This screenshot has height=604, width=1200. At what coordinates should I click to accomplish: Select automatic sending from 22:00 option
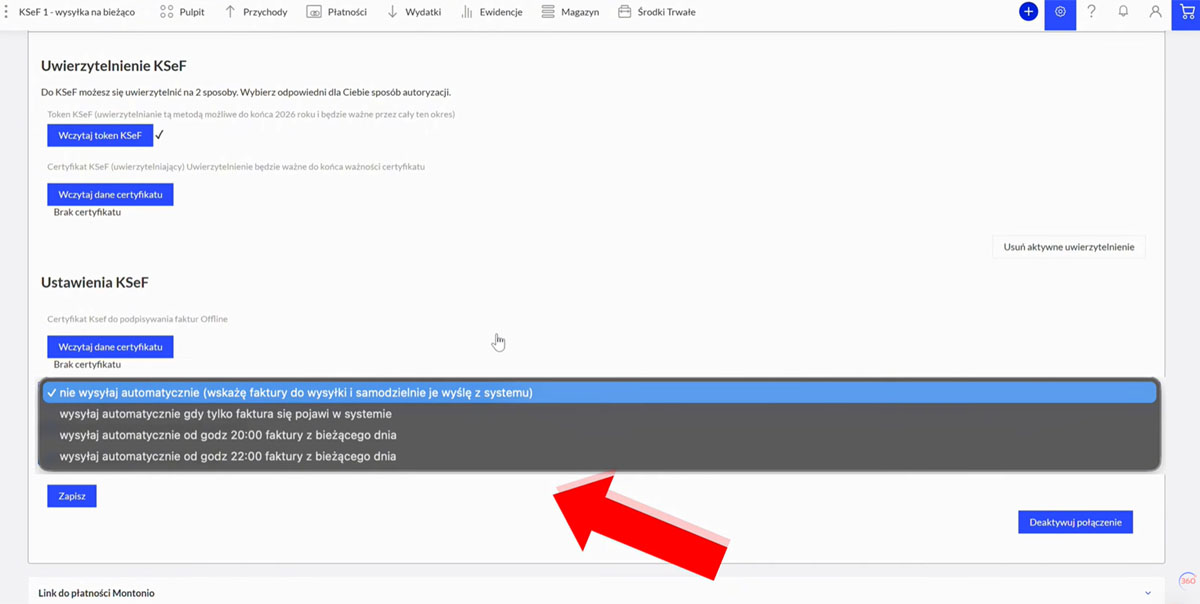pos(228,456)
